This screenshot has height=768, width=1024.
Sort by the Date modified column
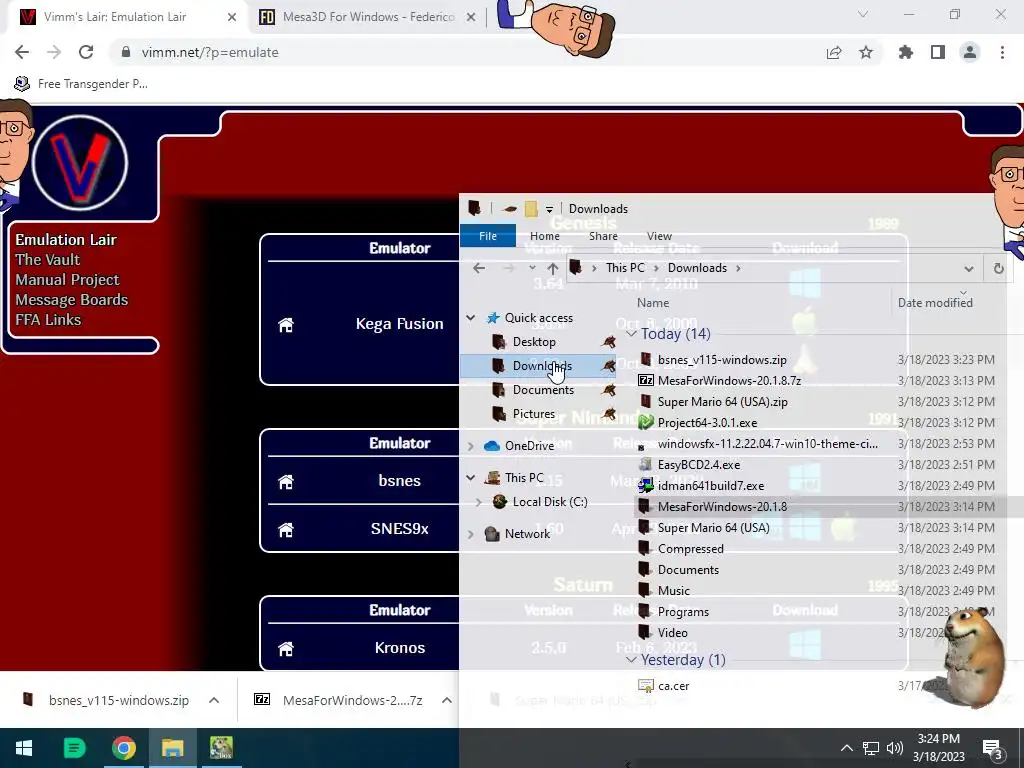click(935, 303)
